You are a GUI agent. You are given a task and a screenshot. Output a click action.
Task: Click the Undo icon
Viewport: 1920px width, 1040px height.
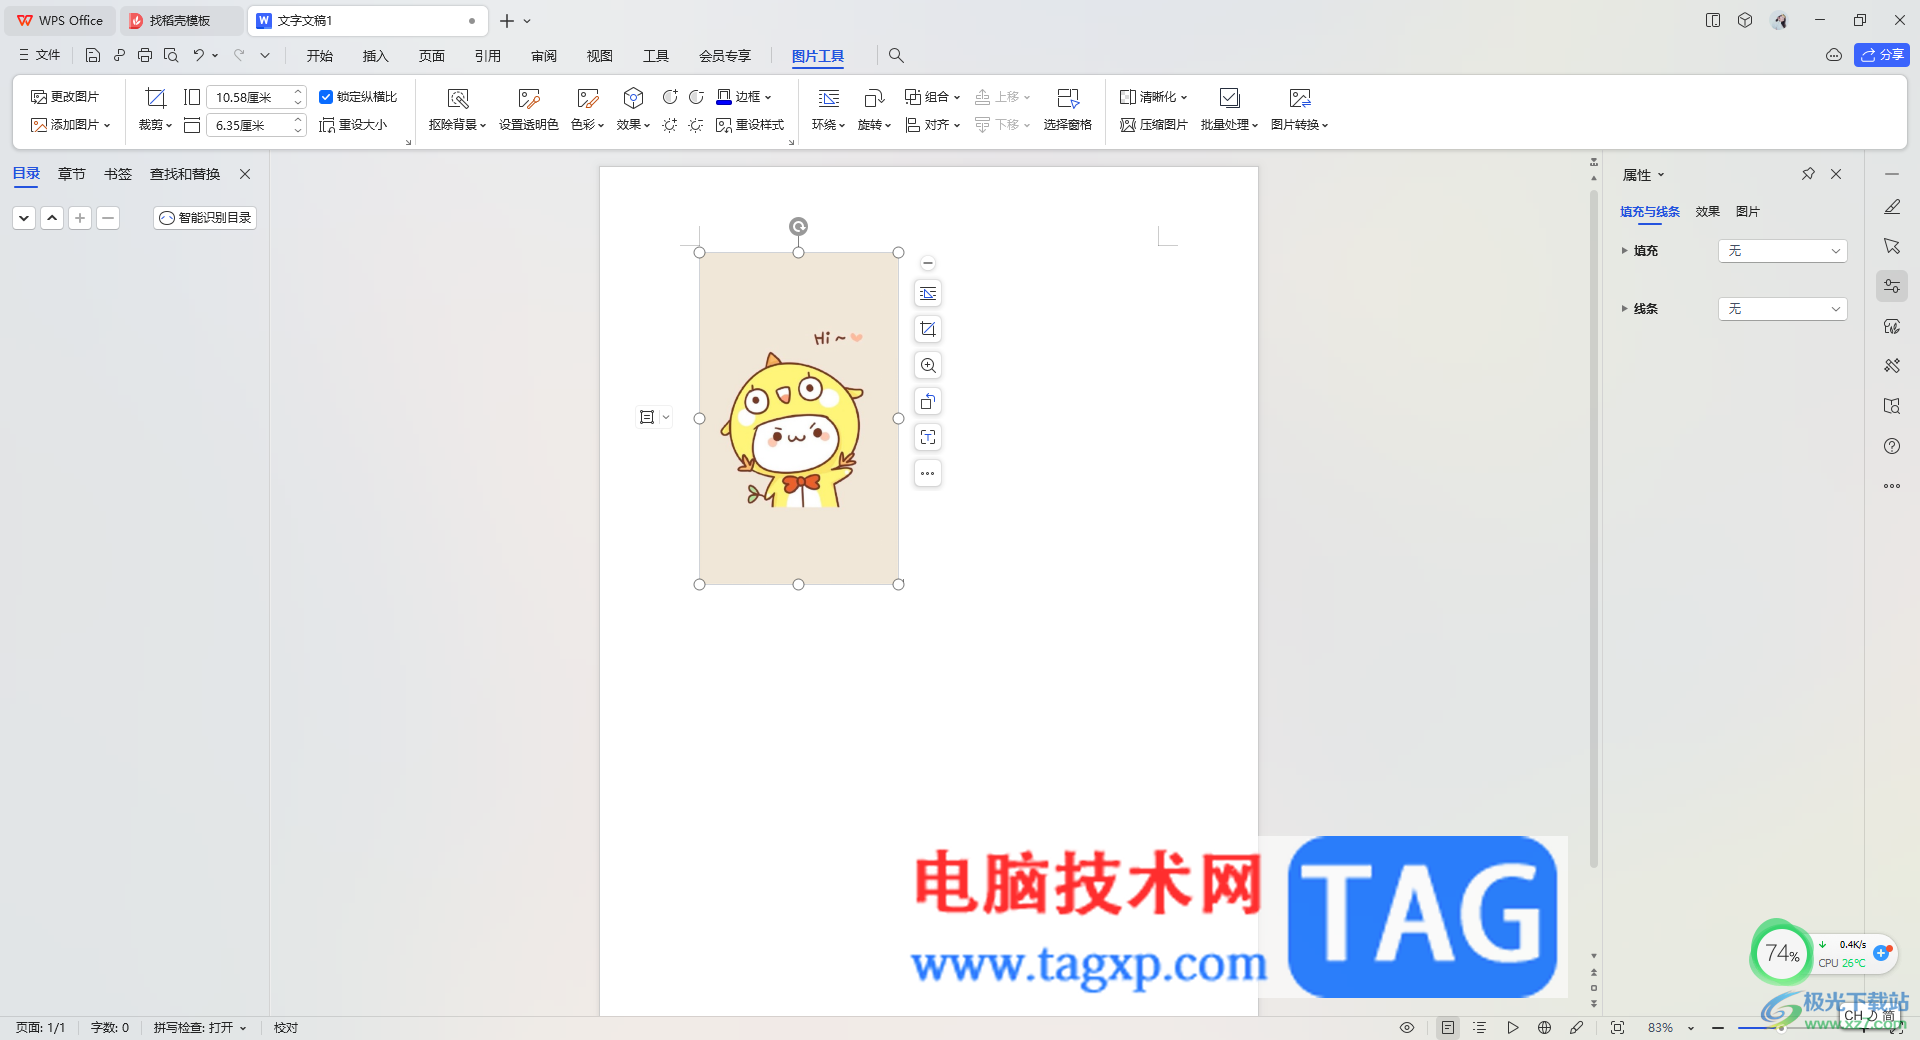pyautogui.click(x=198, y=55)
